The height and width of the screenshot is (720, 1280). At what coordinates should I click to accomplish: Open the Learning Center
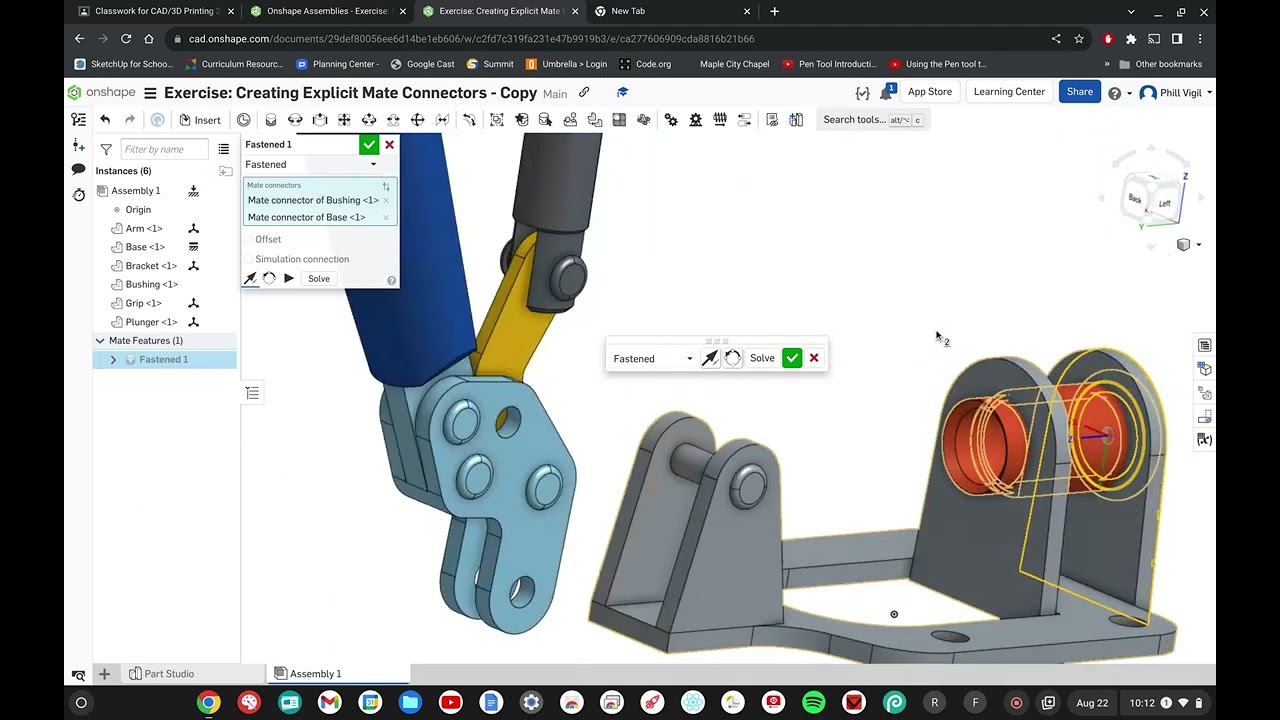pyautogui.click(x=1009, y=92)
